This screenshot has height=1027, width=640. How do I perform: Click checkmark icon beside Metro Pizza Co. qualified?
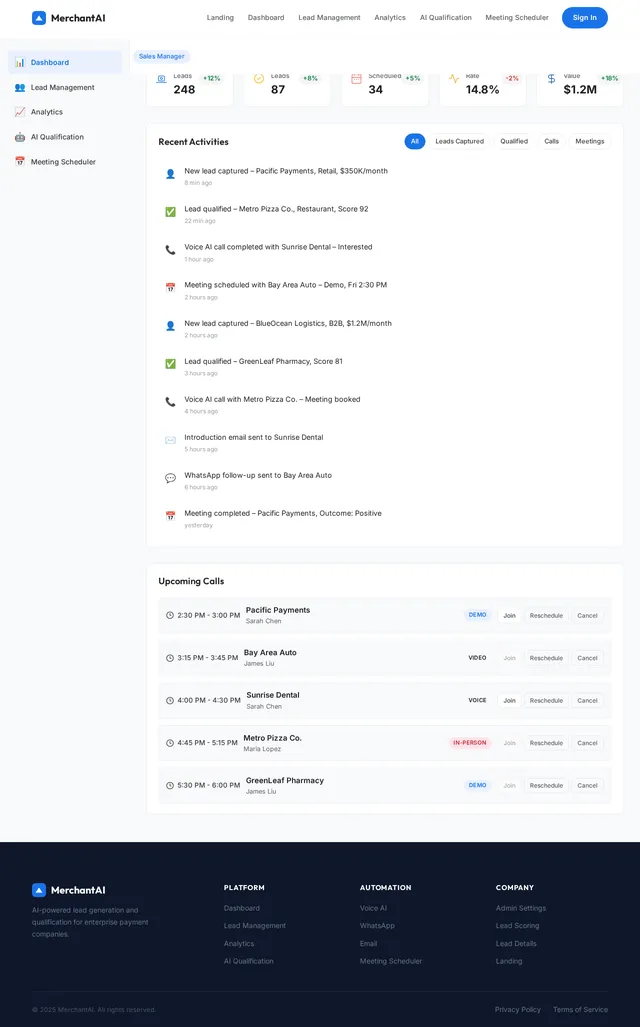tap(170, 212)
